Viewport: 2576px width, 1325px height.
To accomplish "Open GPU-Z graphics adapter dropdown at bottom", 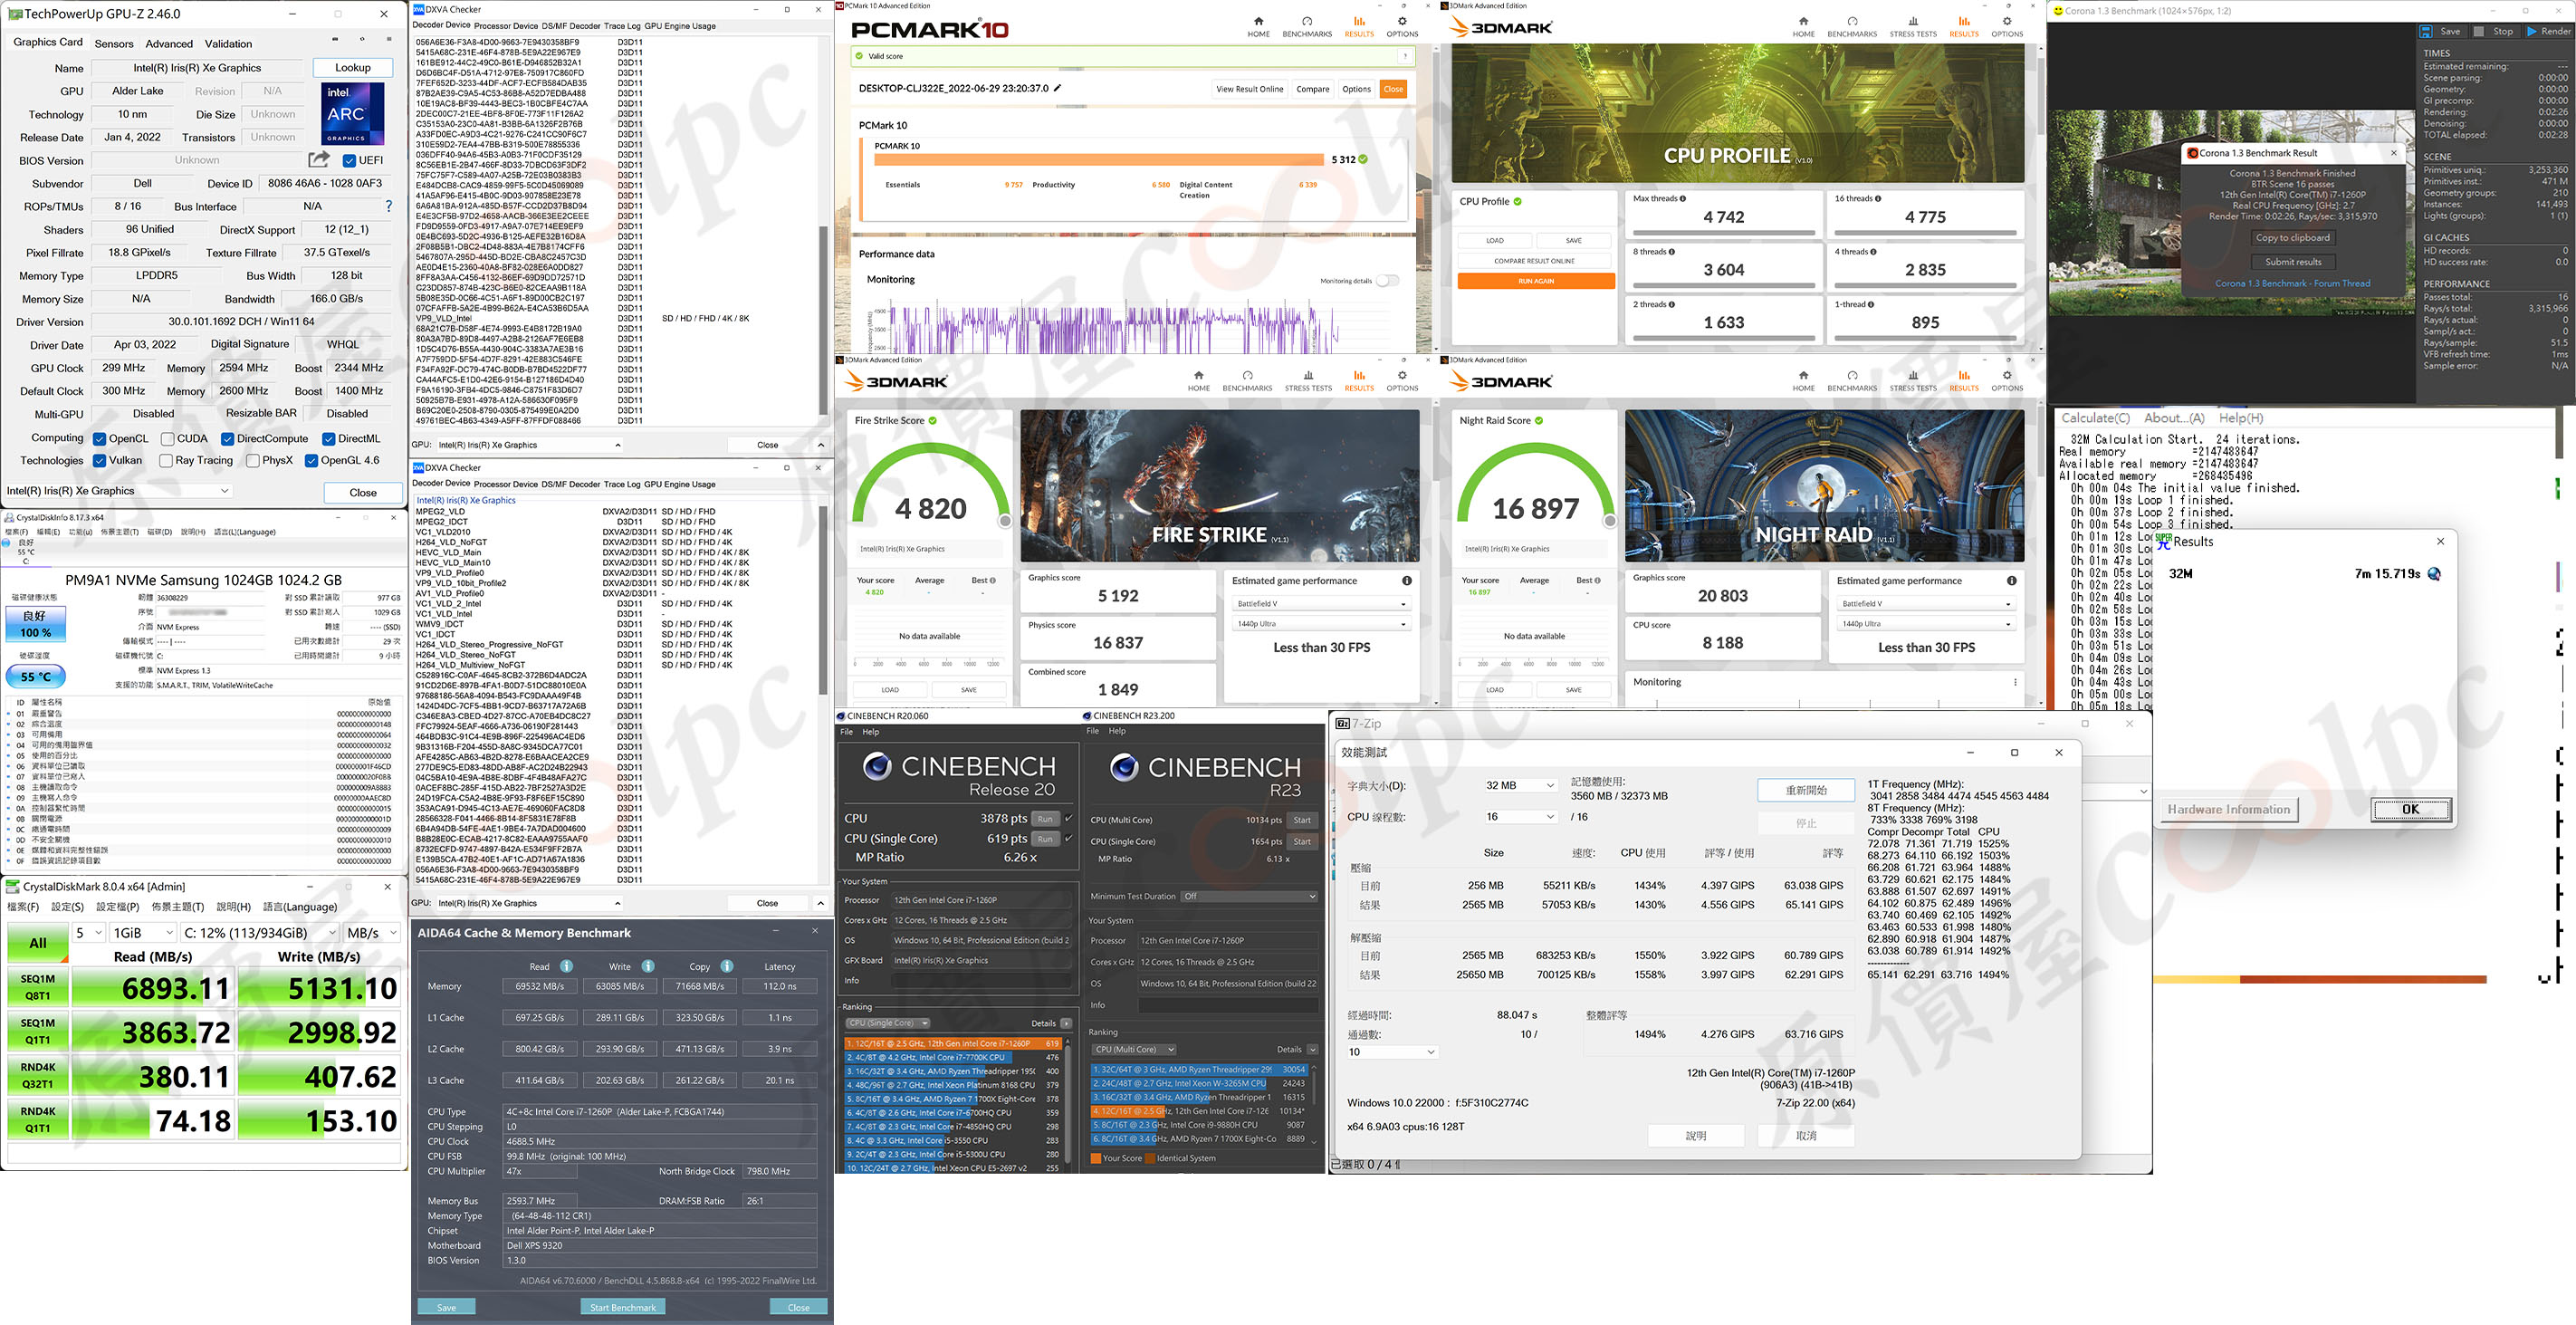I will (x=119, y=491).
